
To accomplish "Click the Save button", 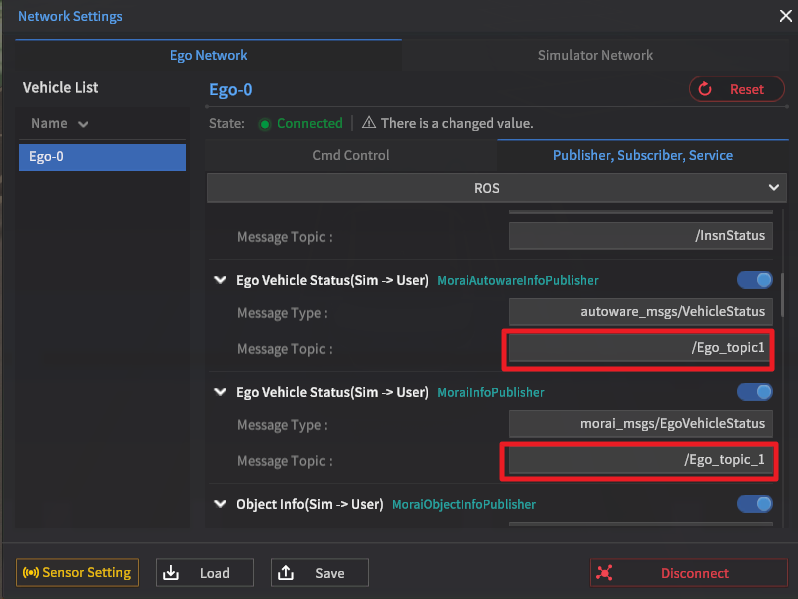I will click(318, 573).
